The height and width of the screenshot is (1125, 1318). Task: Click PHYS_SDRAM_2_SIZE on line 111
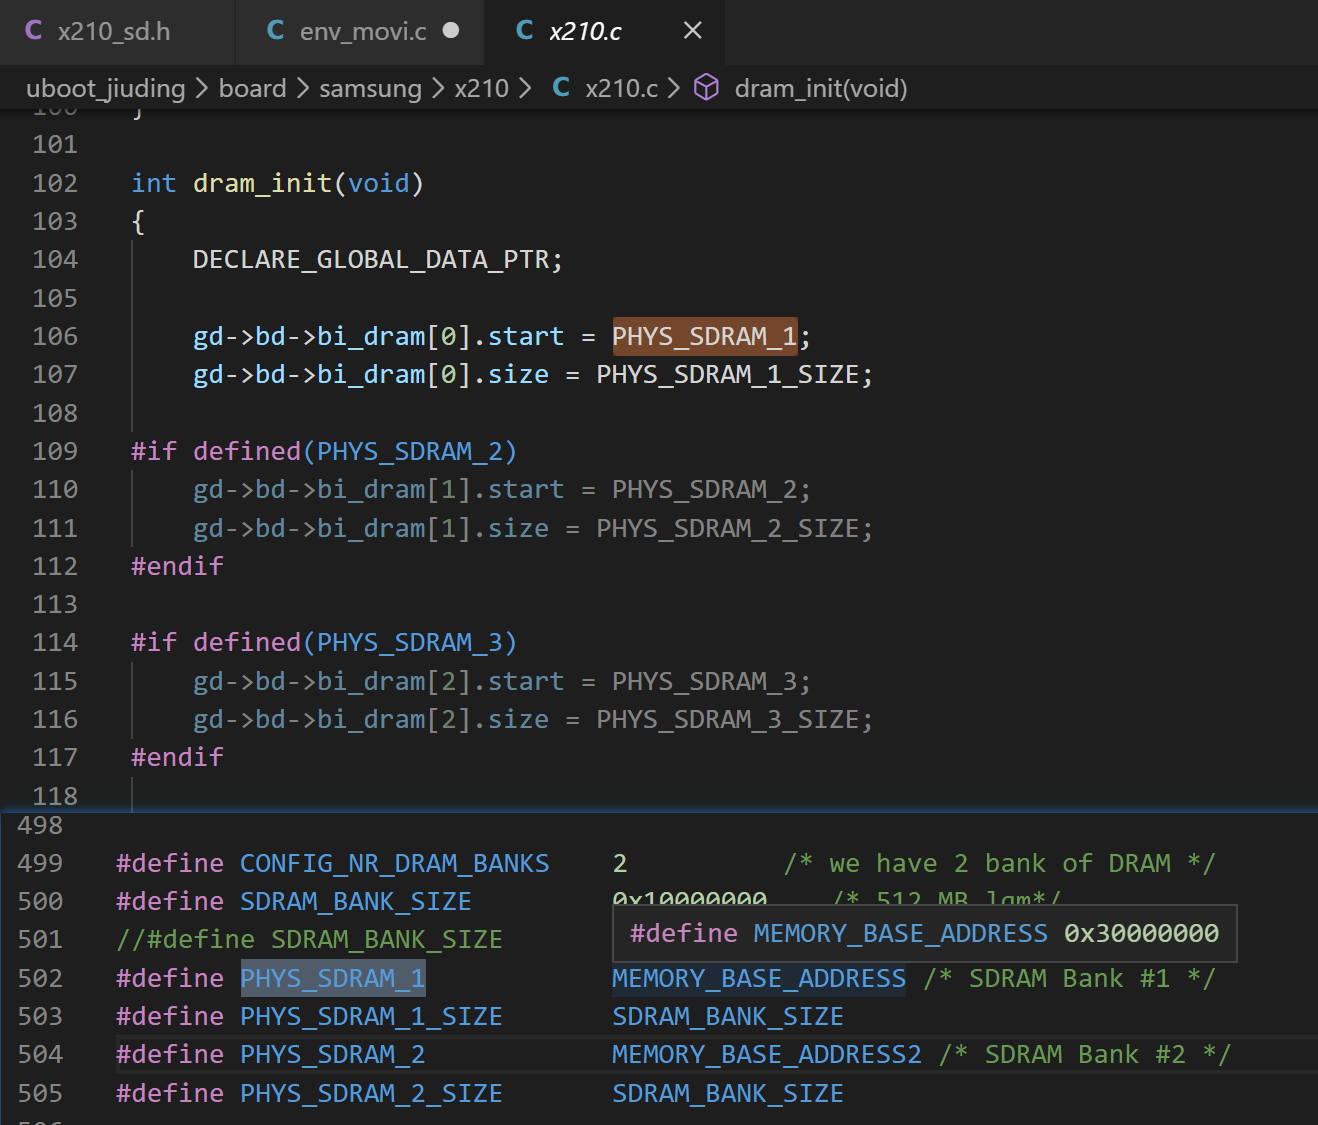[728, 528]
